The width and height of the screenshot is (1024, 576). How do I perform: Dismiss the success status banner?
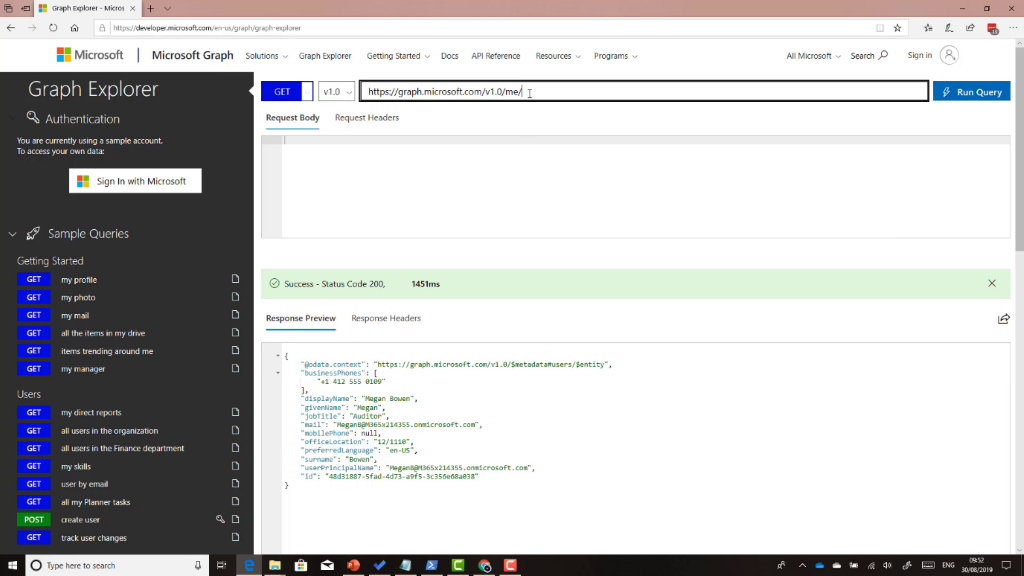991,283
